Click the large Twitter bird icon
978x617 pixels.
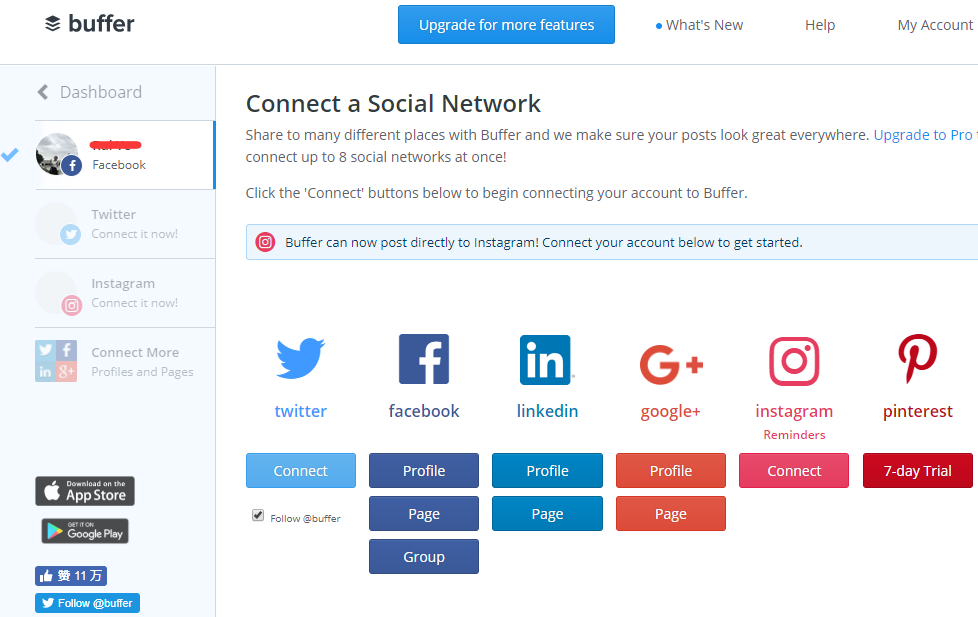coord(300,360)
